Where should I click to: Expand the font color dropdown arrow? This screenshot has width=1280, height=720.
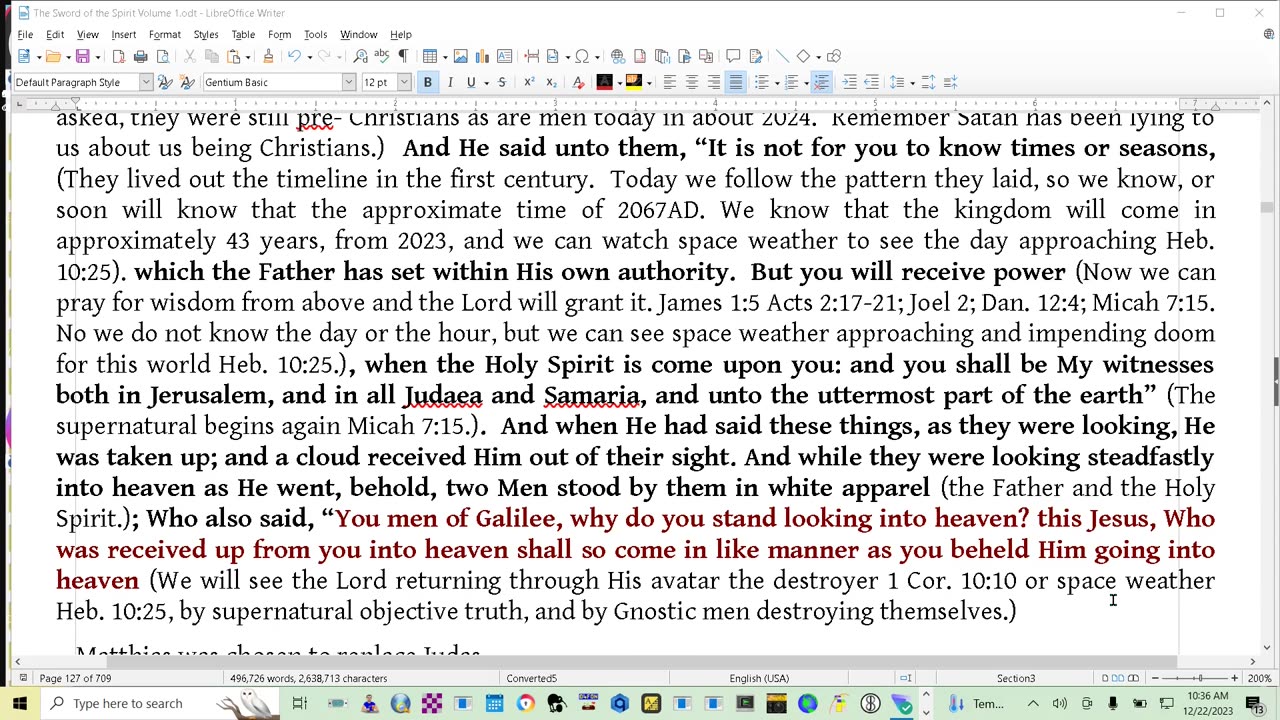tap(618, 82)
